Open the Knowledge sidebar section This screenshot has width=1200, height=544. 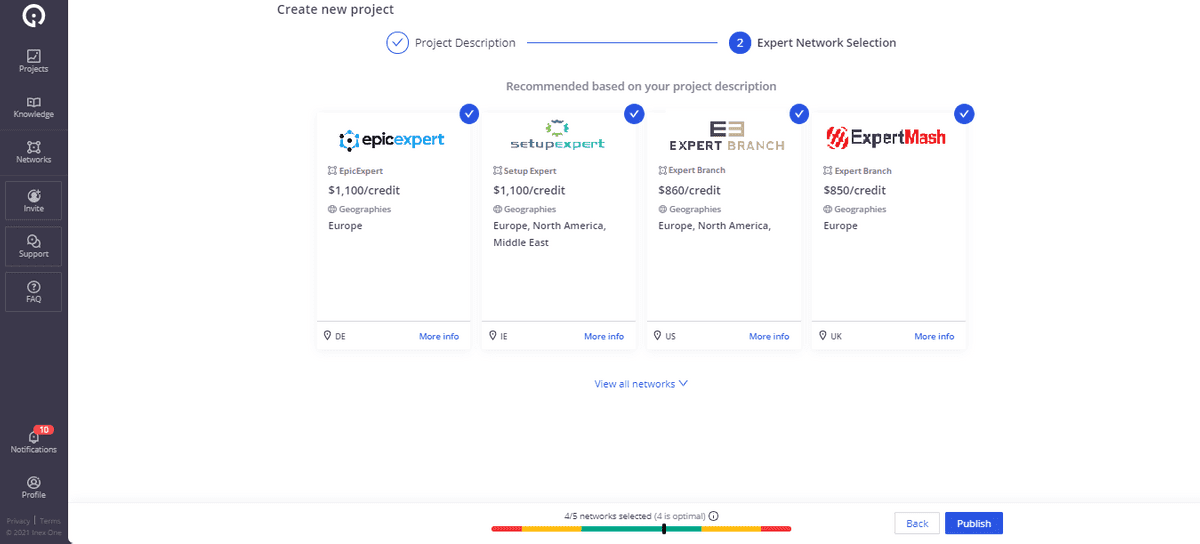(x=34, y=107)
